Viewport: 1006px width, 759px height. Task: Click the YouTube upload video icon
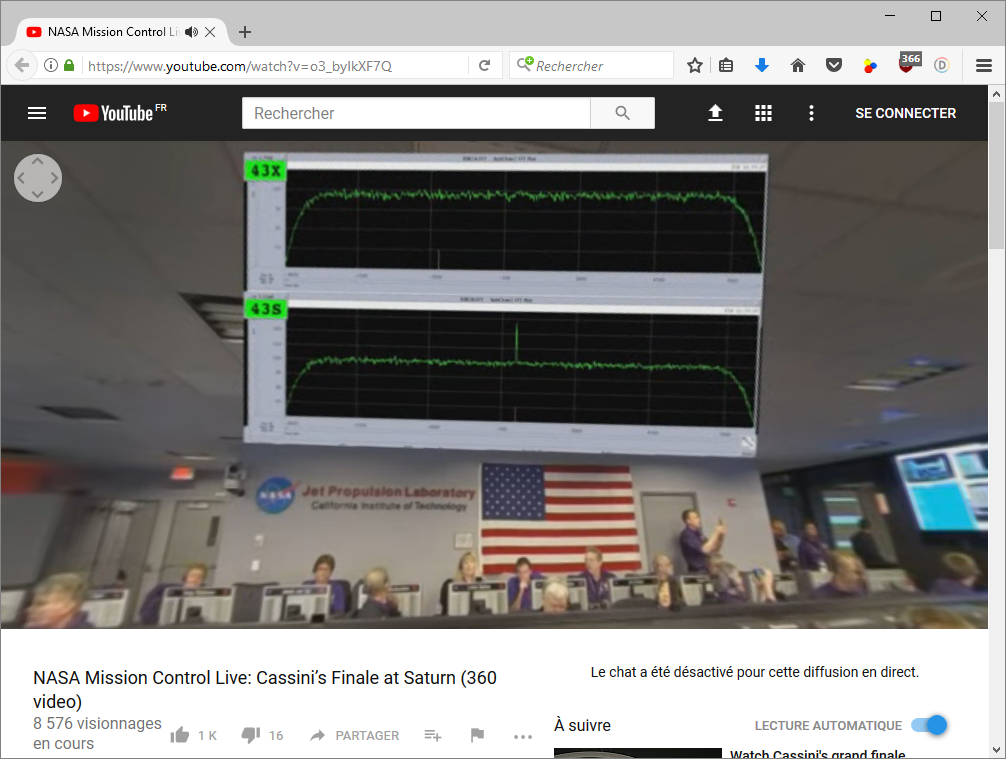715,113
